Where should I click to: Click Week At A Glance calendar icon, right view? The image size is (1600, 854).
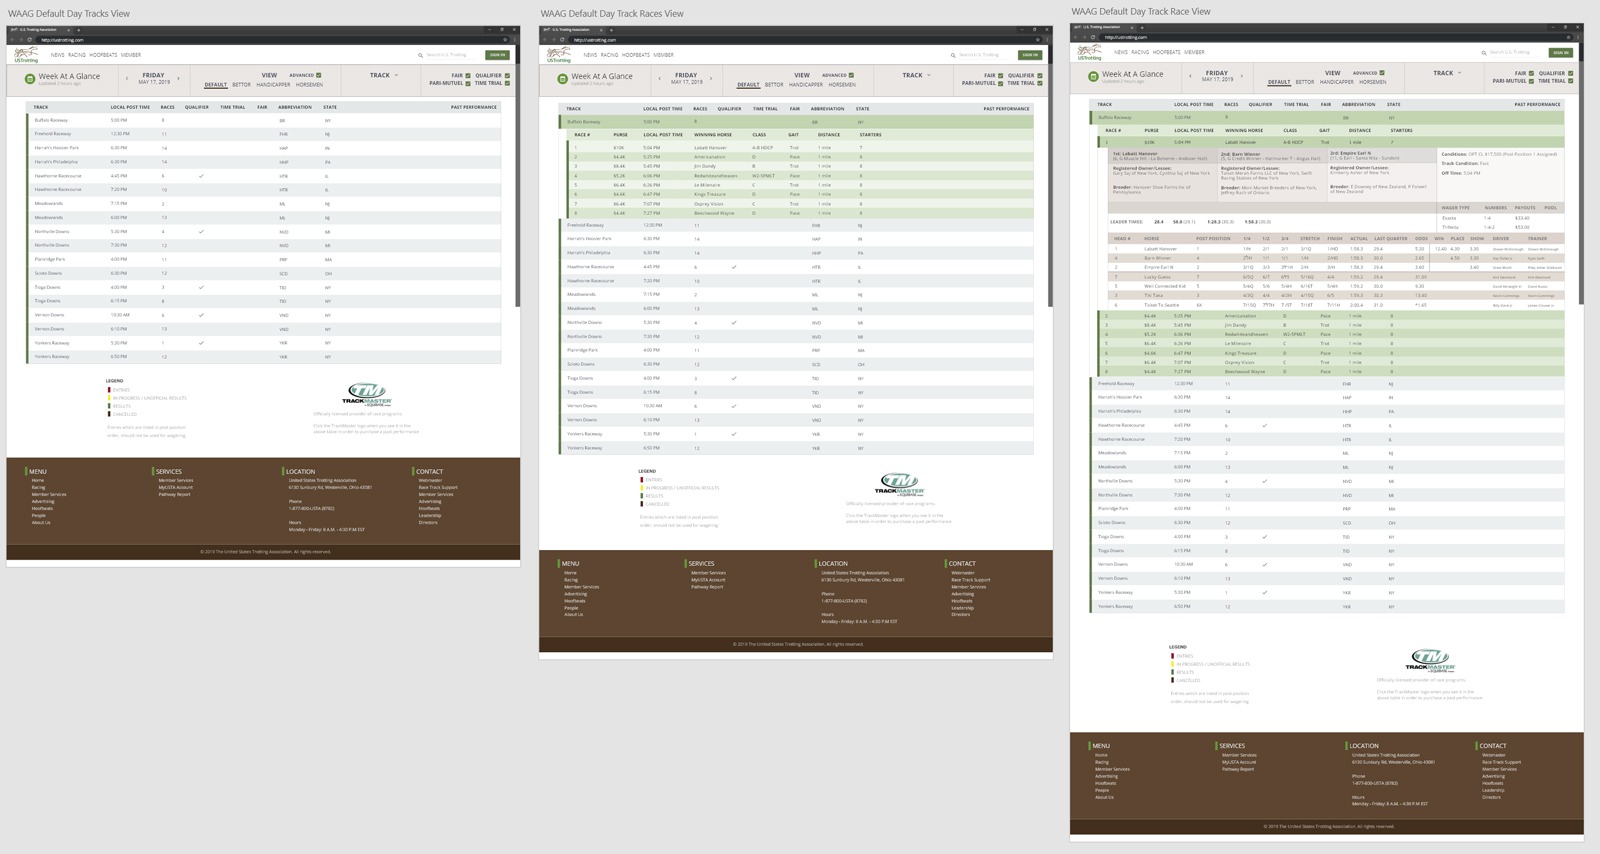pyautogui.click(x=1093, y=76)
